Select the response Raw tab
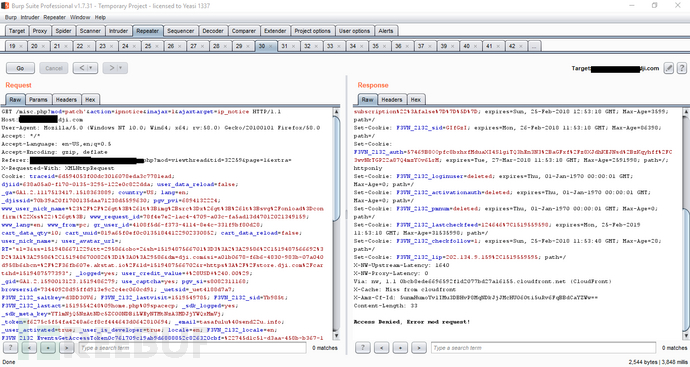The height and width of the screenshot is (367, 690). (367, 99)
